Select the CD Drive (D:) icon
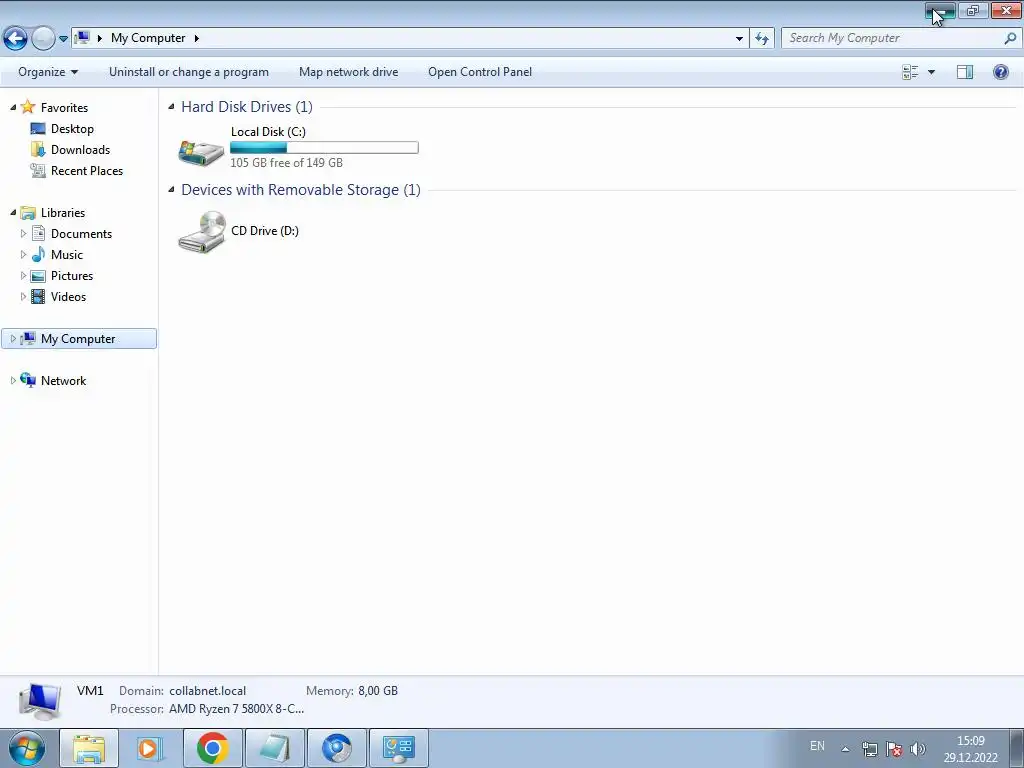Screen dimensions: 1024x768 pyautogui.click(x=202, y=232)
